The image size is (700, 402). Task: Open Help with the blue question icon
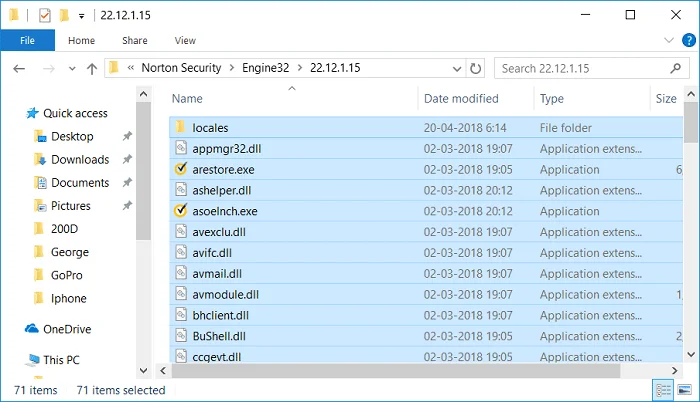click(x=689, y=40)
